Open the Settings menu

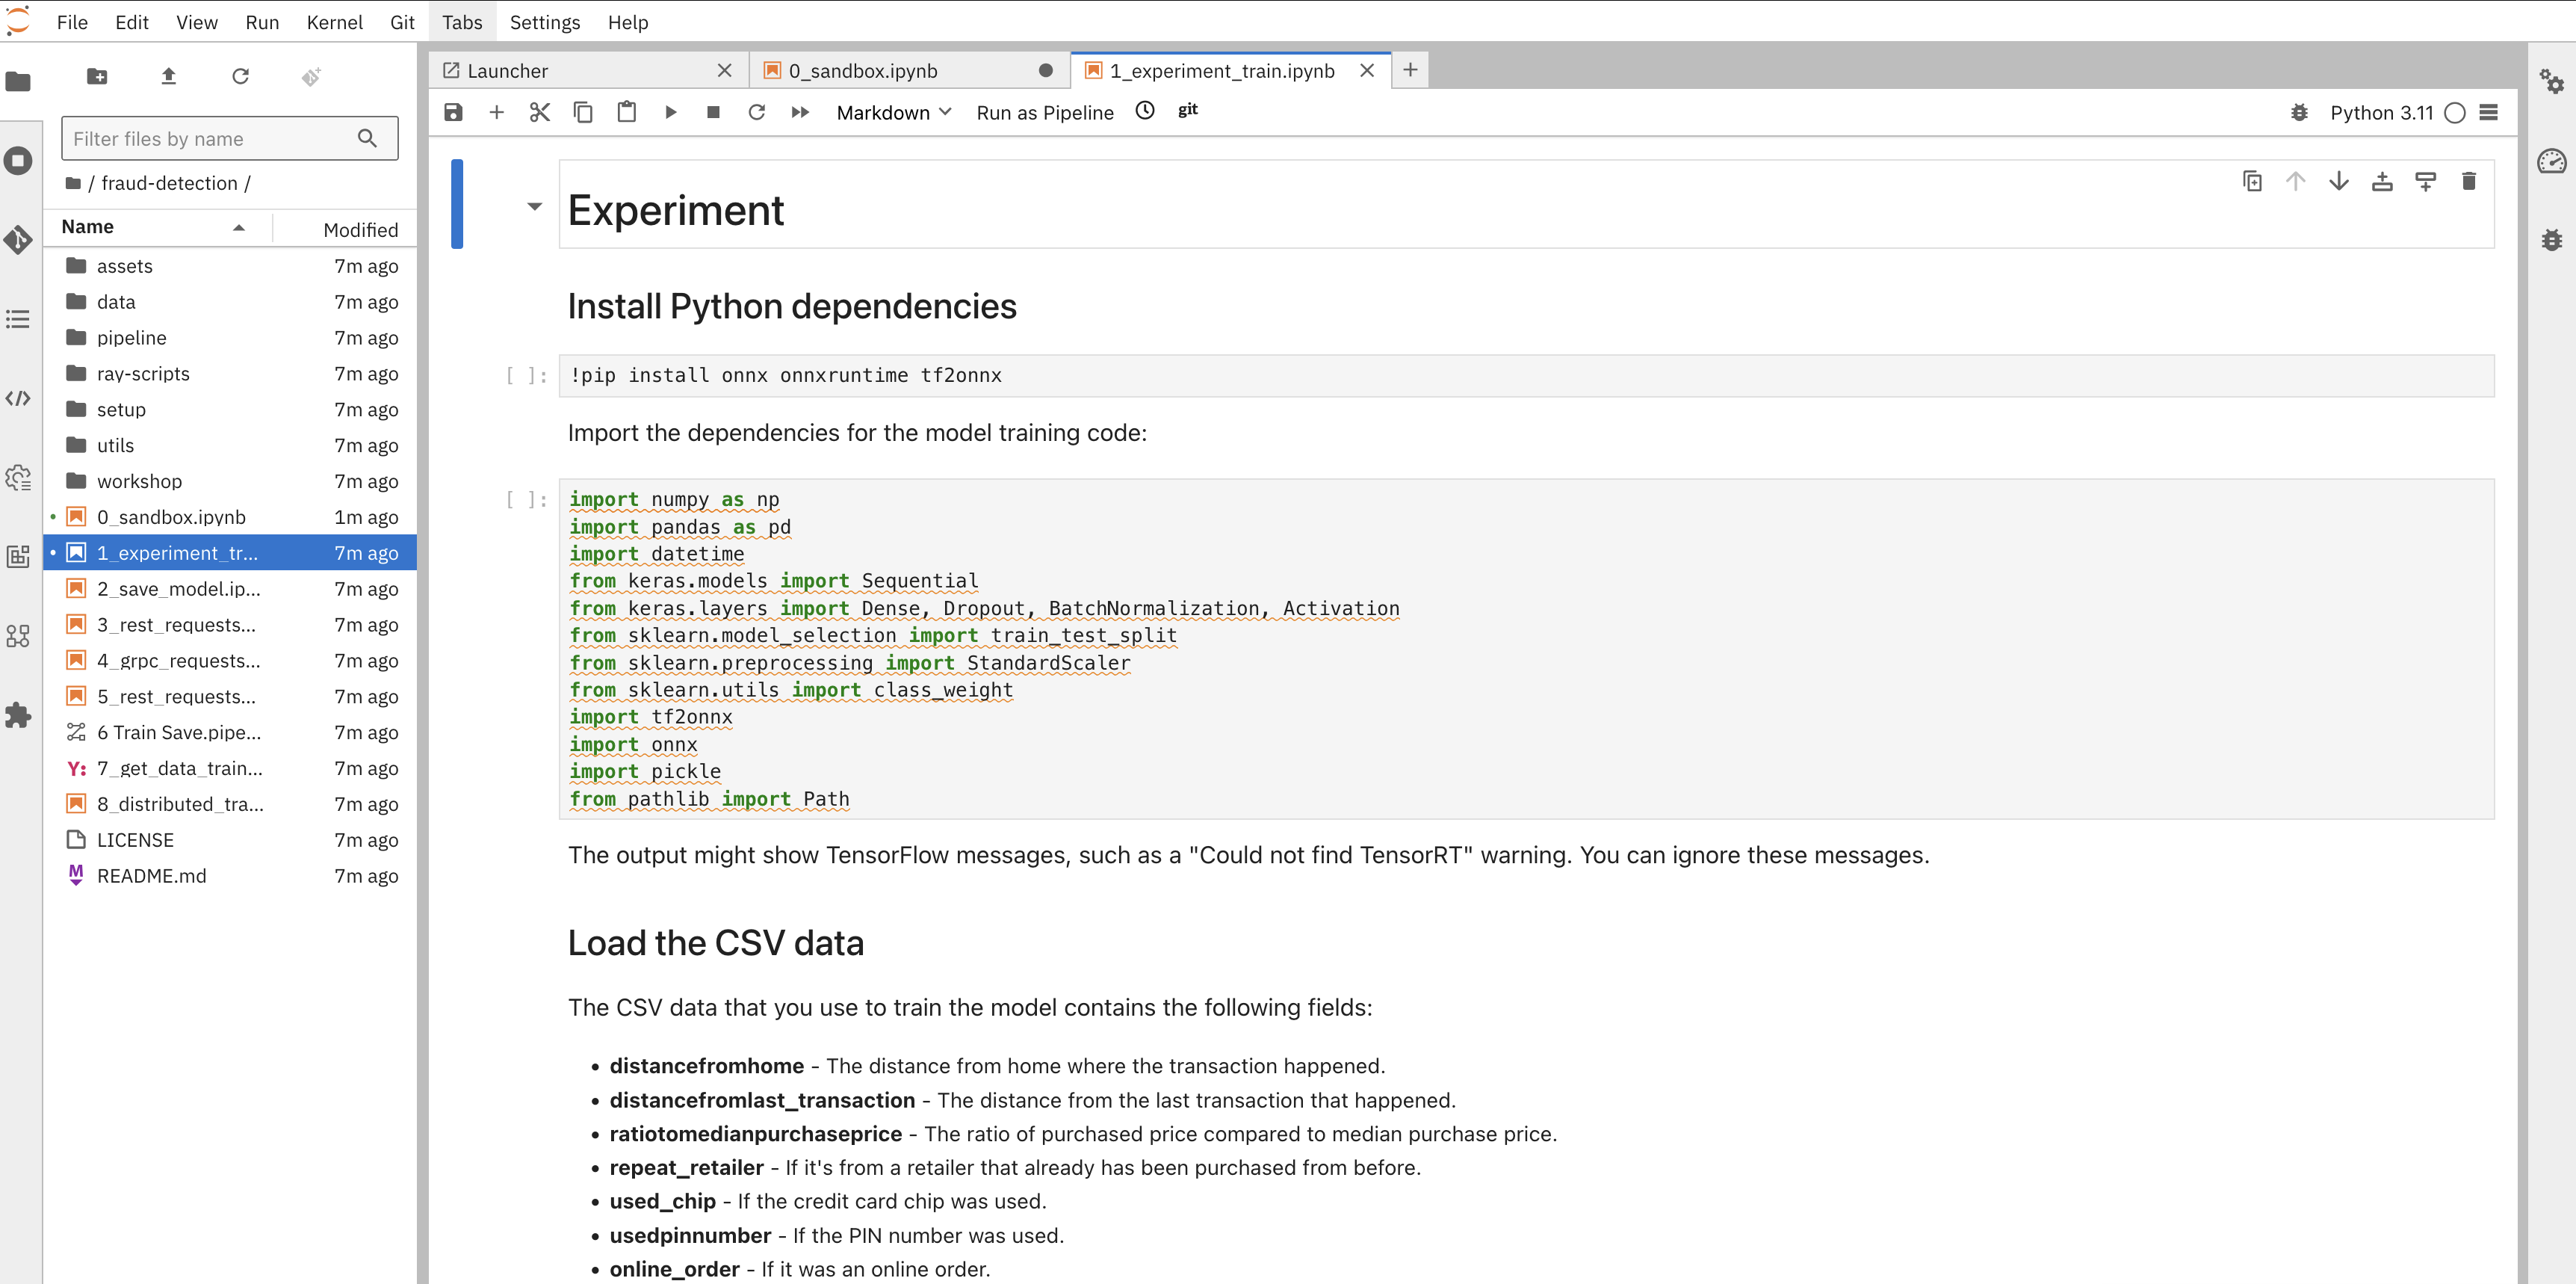click(544, 22)
